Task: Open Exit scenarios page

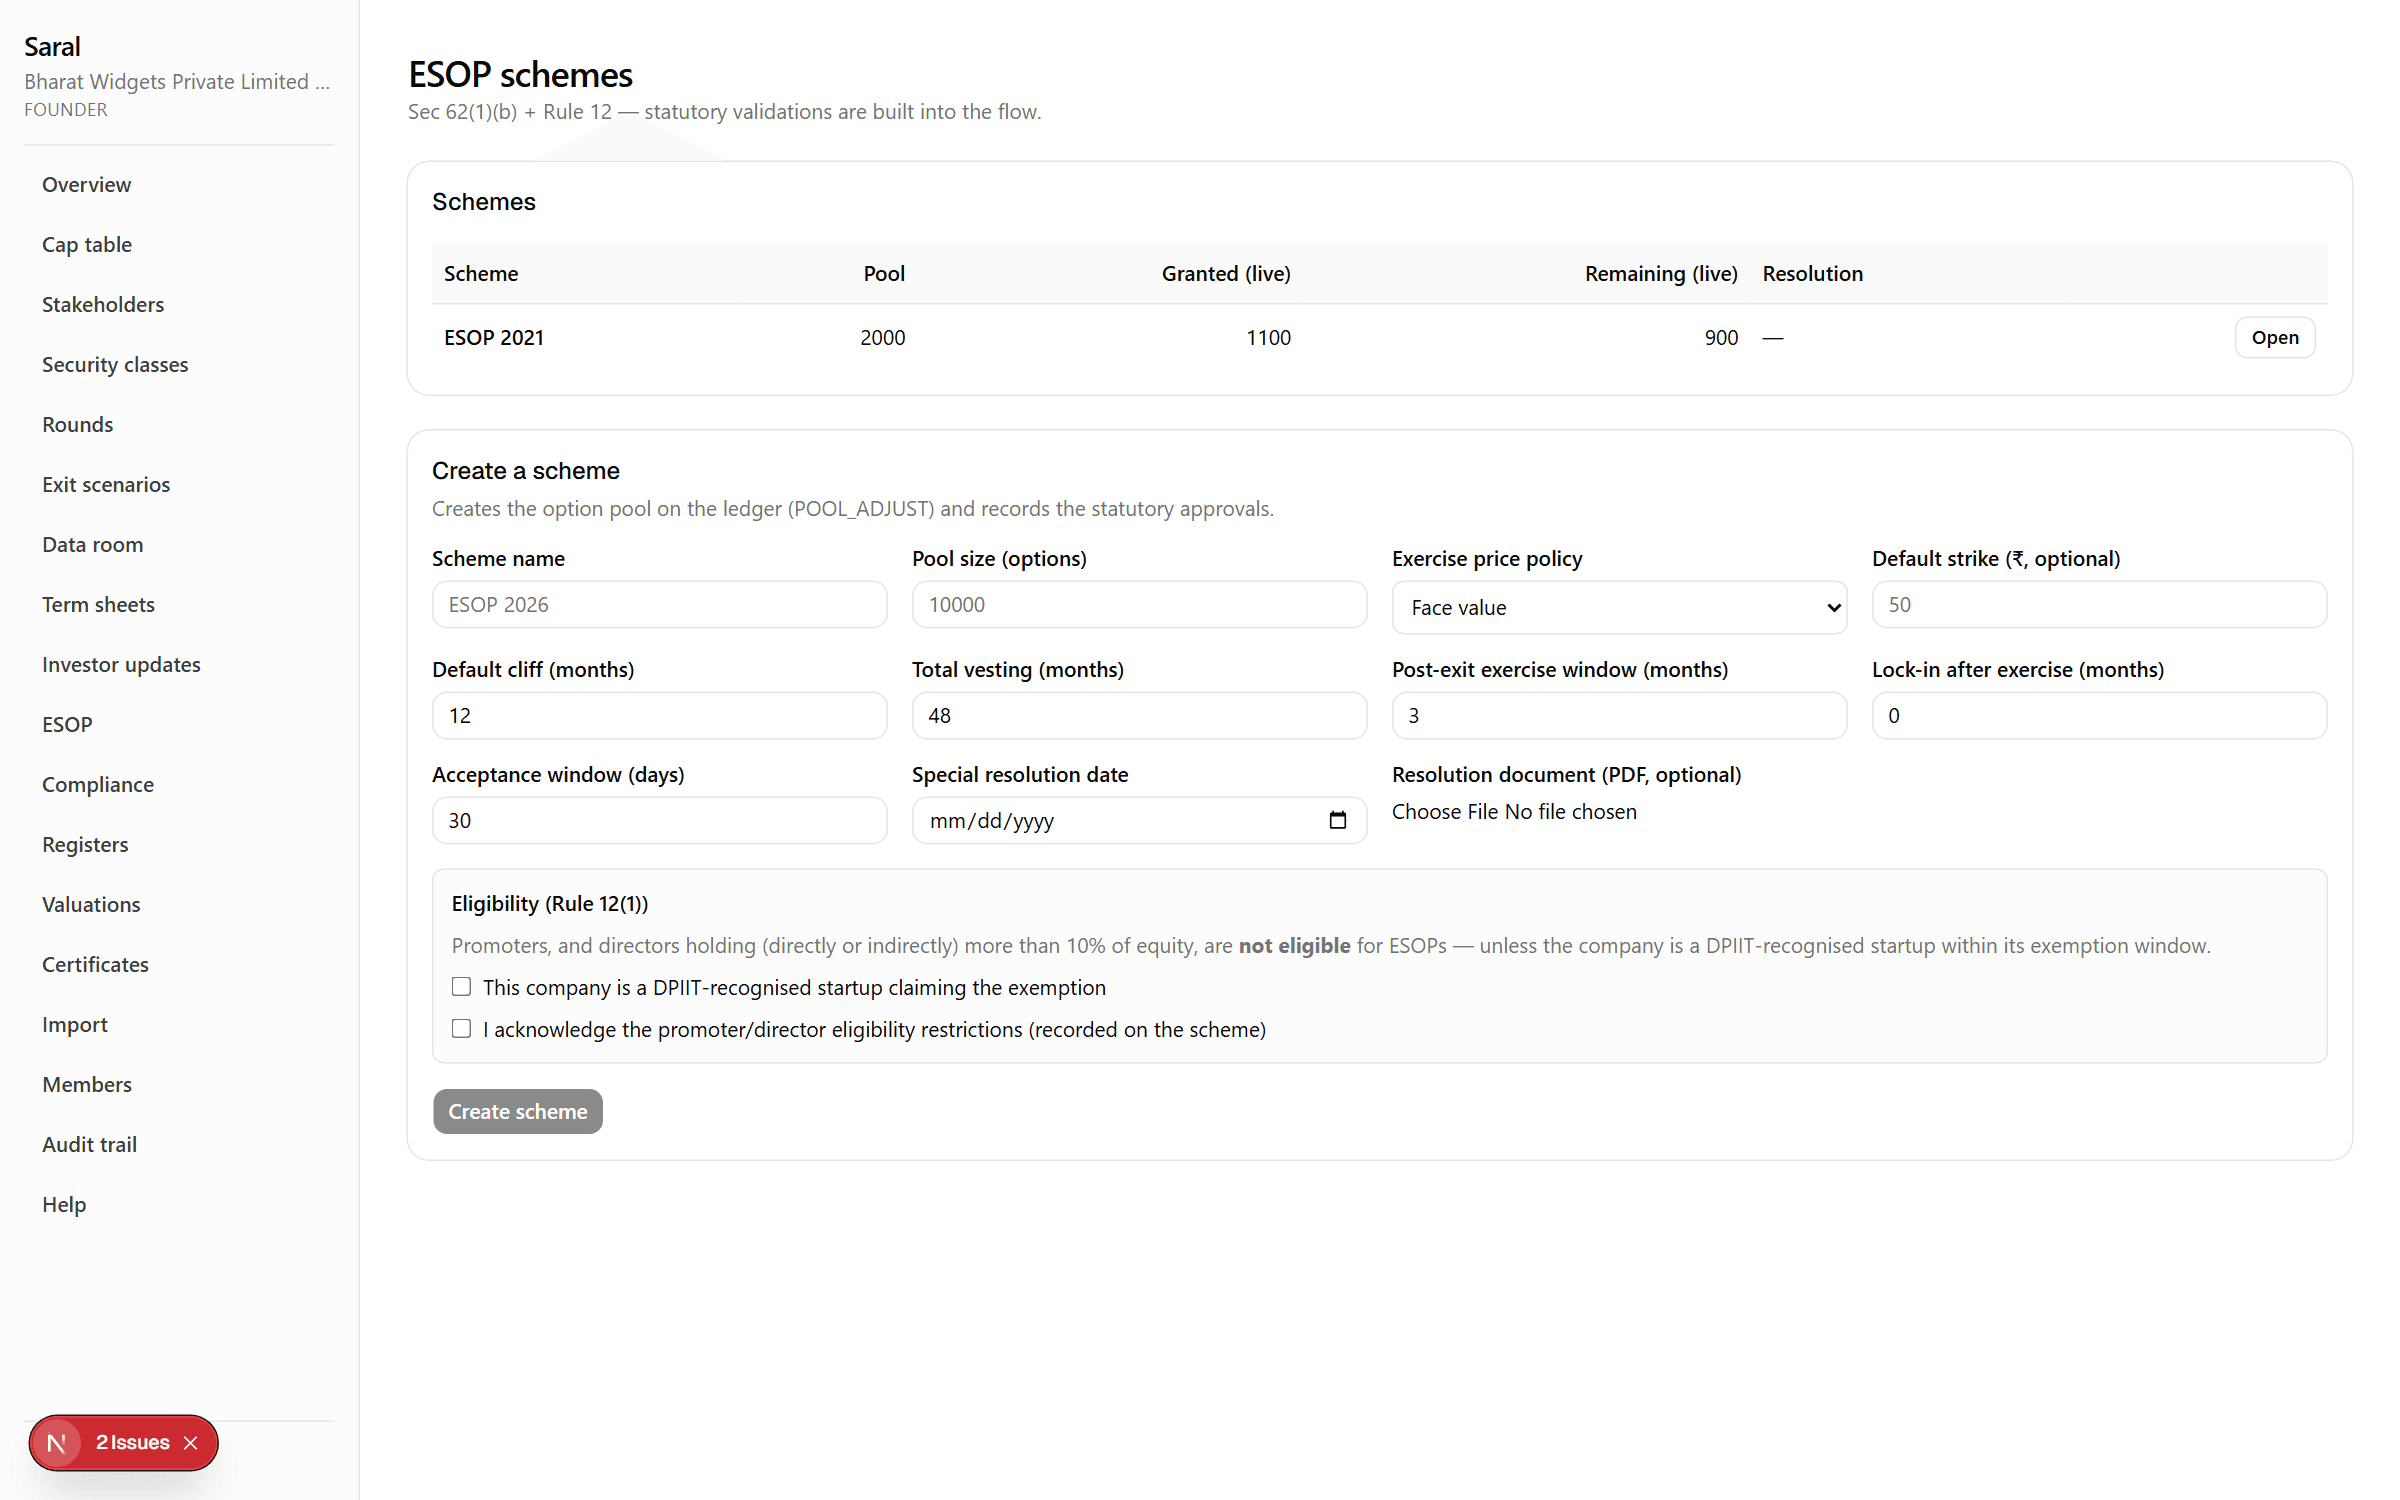Action: 106,484
